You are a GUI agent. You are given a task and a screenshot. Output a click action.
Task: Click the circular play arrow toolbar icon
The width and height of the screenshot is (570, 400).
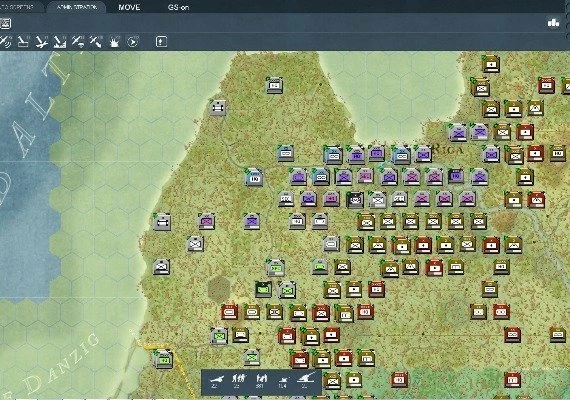(x=133, y=42)
